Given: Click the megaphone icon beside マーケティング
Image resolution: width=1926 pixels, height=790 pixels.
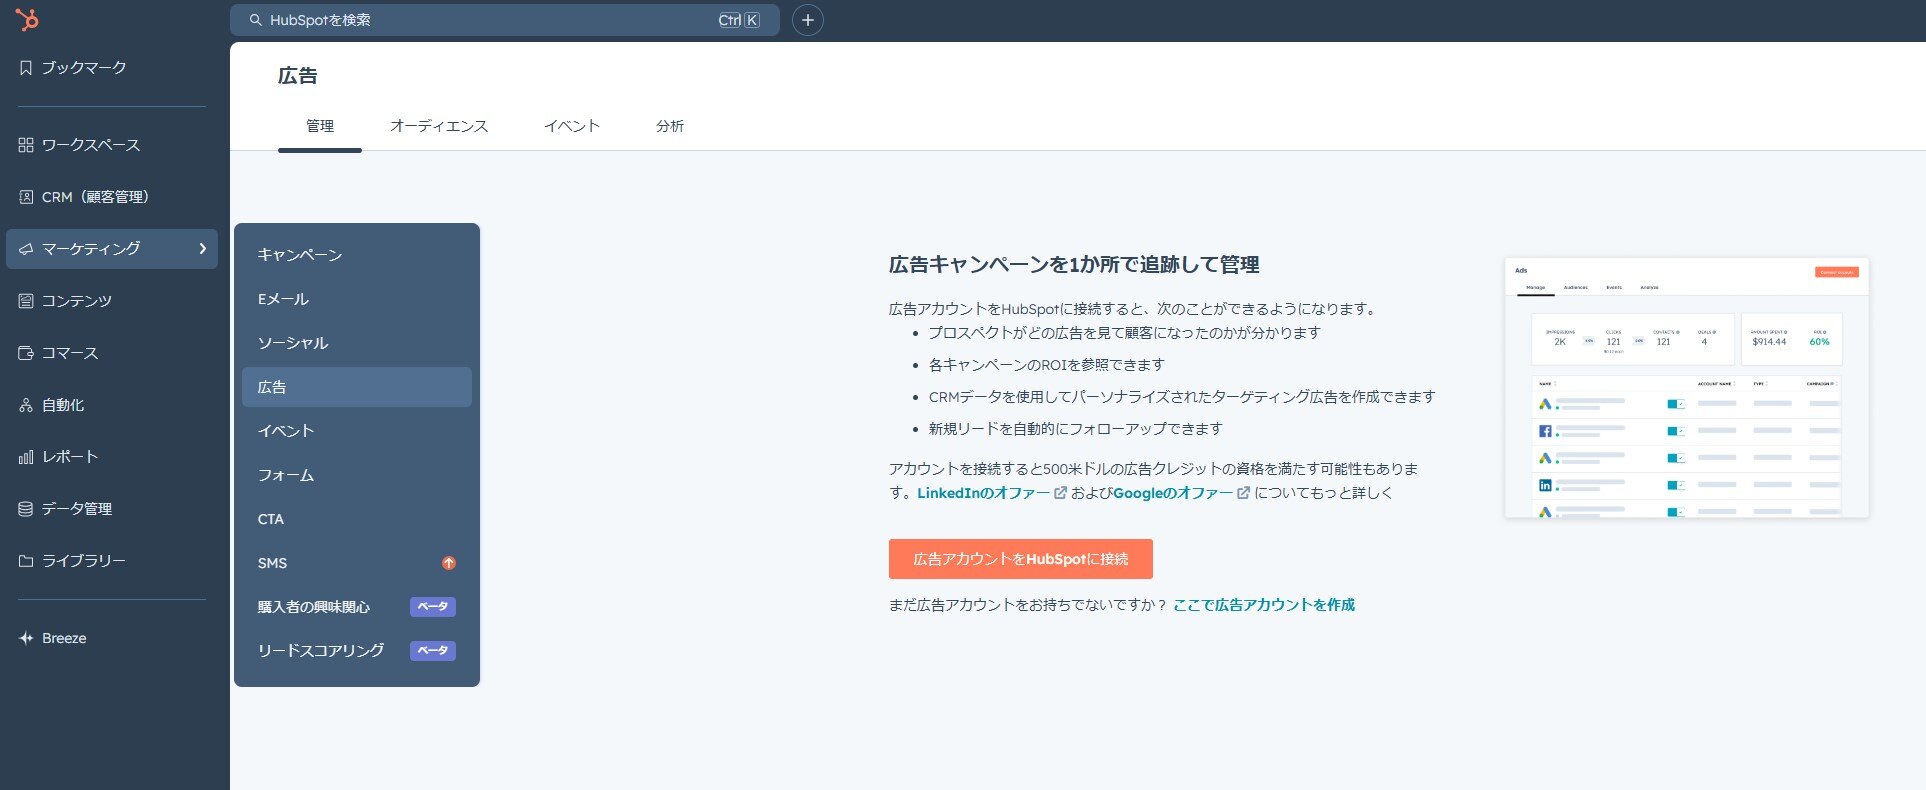Looking at the screenshot, I should (26, 249).
